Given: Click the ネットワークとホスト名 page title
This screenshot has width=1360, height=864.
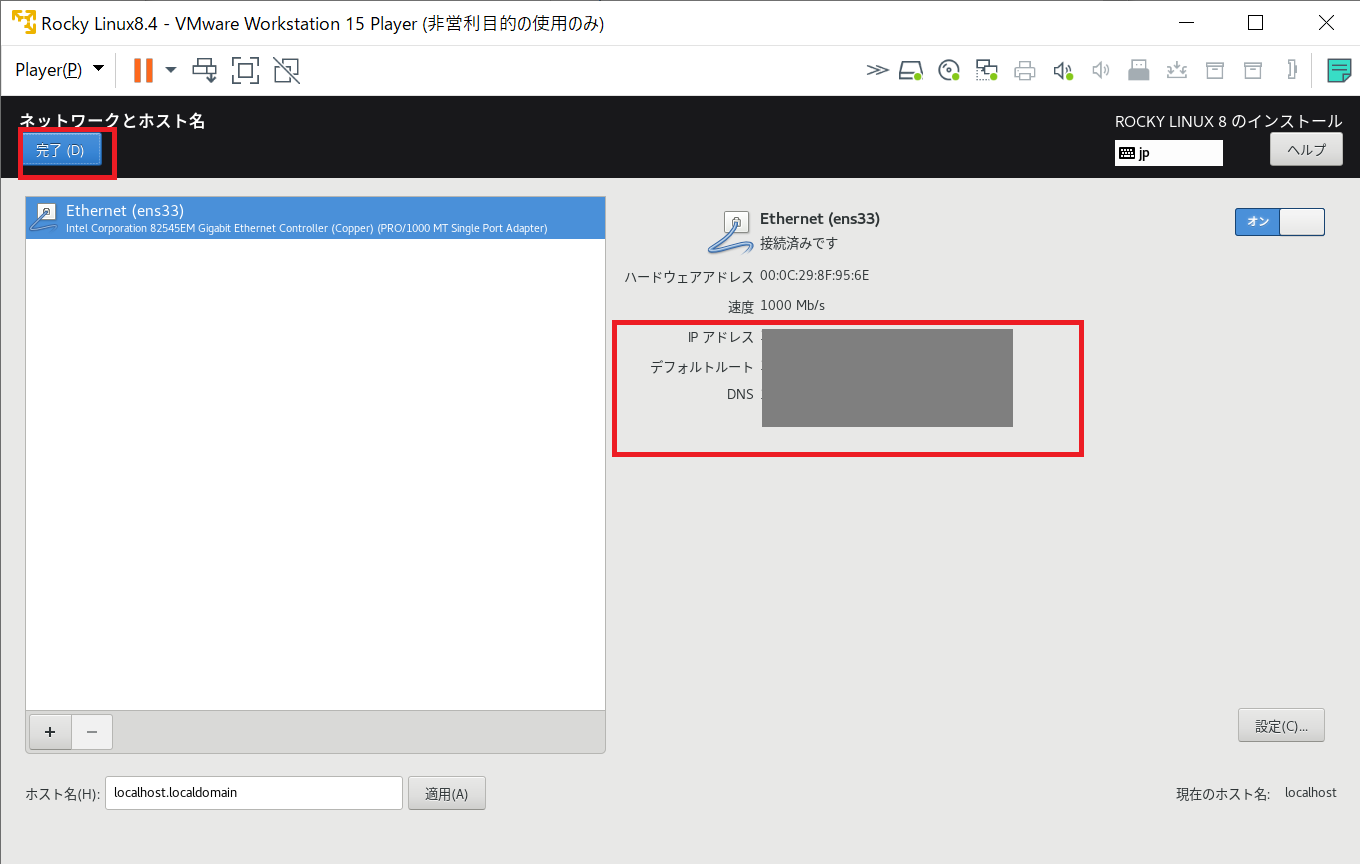Looking at the screenshot, I should click(x=112, y=121).
